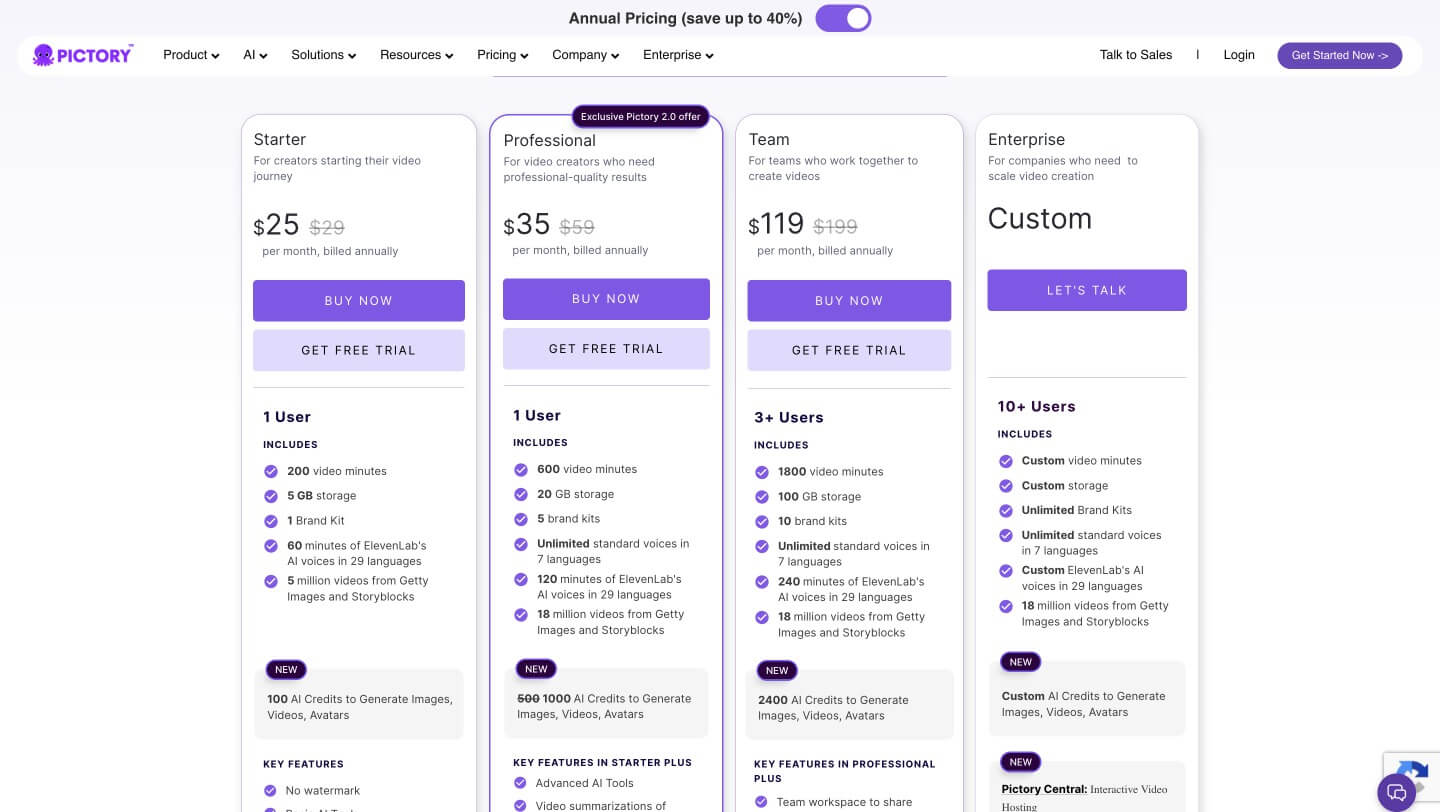Open the Company dropdown
1440x812 pixels.
coord(586,55)
